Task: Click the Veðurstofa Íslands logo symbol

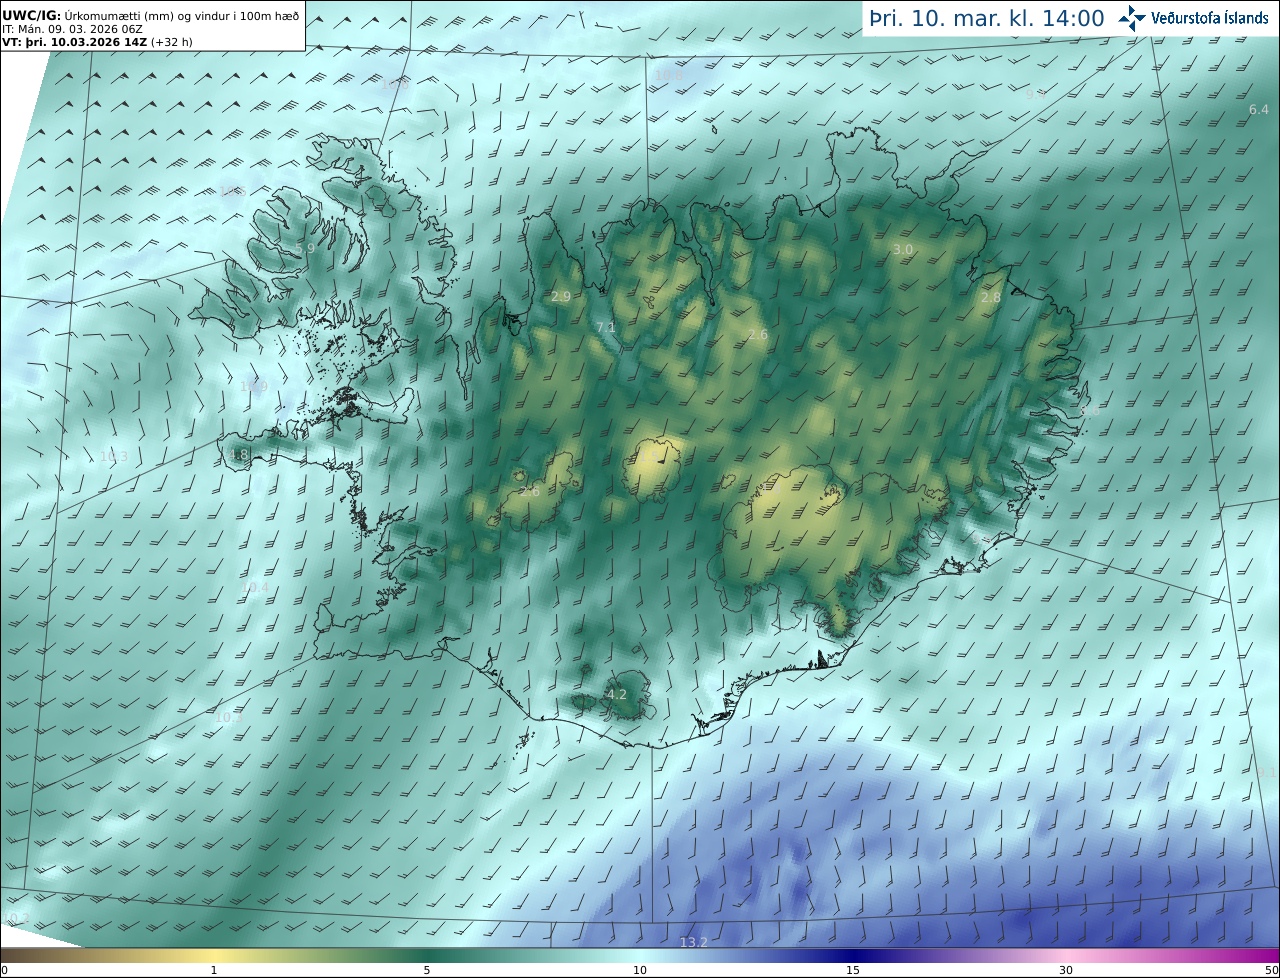Action: (1133, 18)
